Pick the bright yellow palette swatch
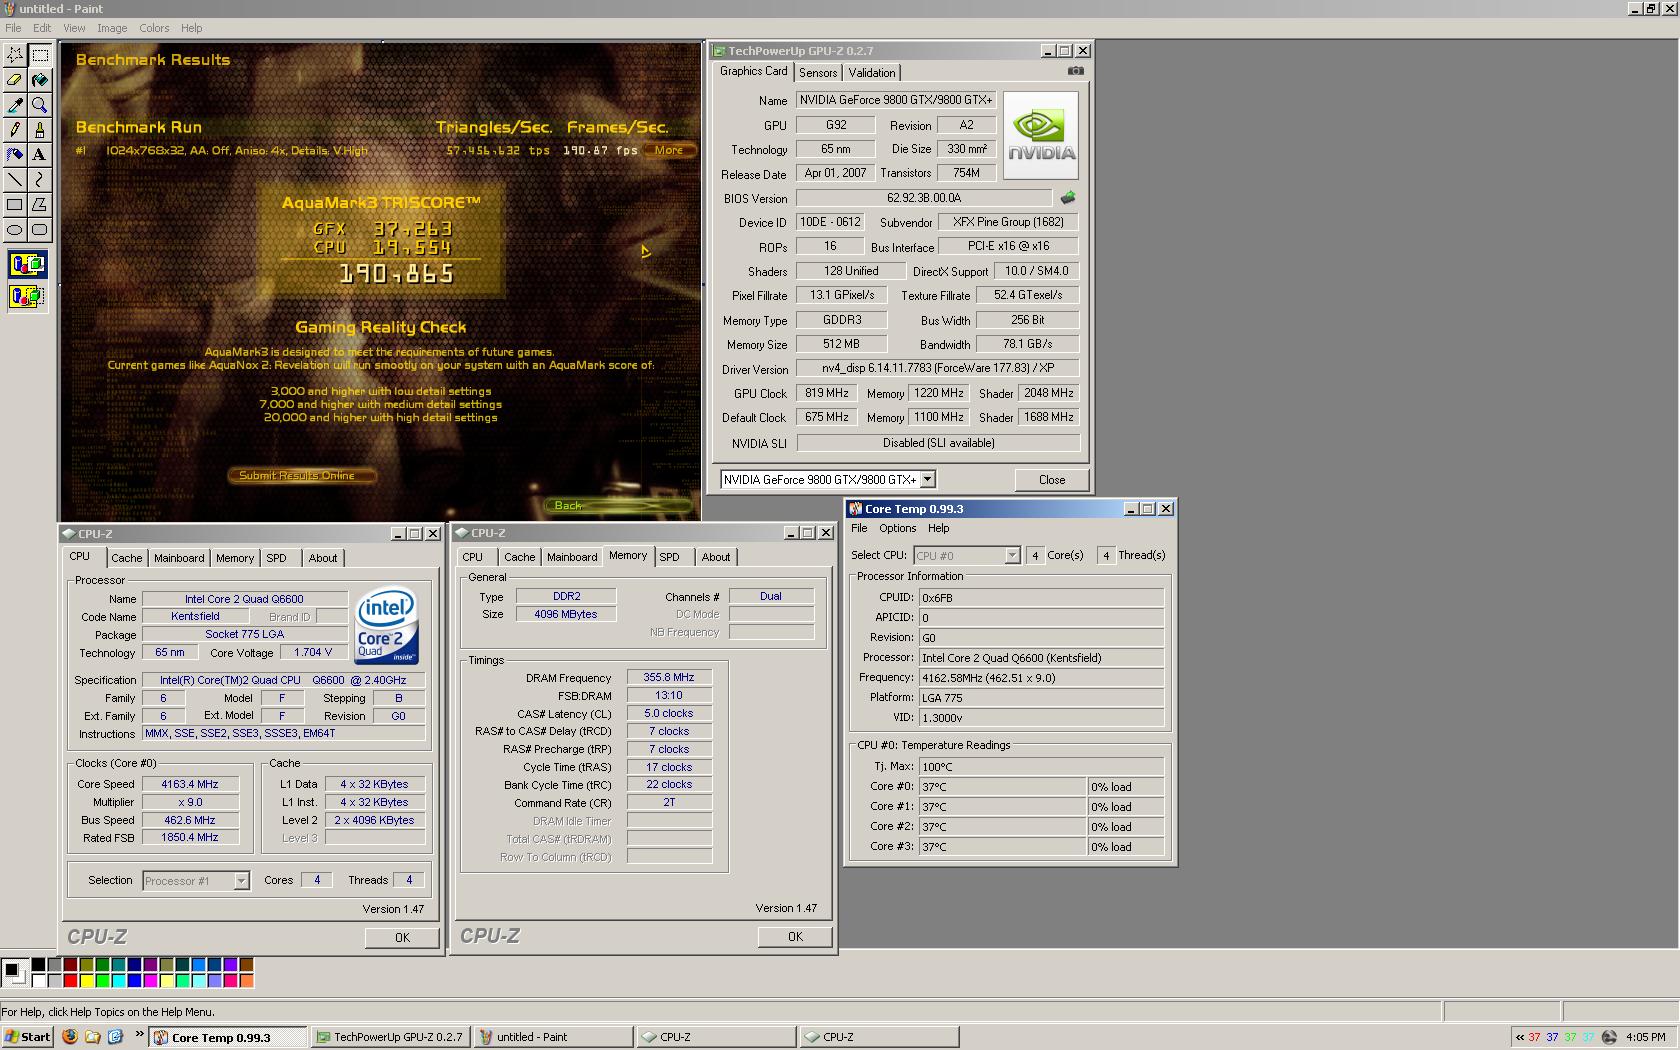The height and width of the screenshot is (1050, 1680). tap(86, 981)
